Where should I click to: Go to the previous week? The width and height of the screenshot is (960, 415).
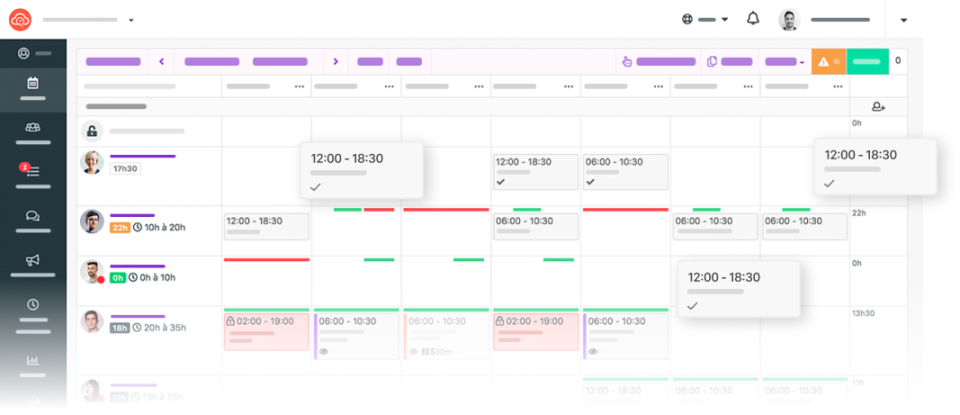[162, 61]
